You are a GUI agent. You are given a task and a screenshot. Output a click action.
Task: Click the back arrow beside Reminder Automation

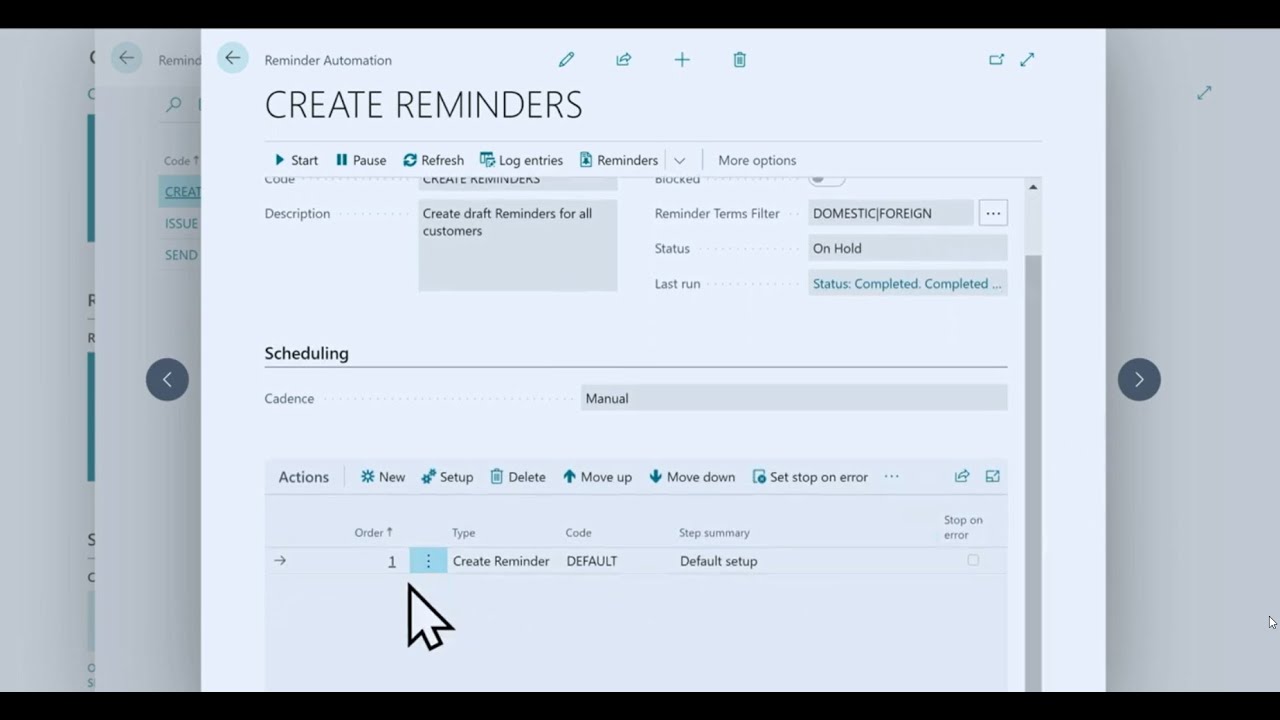coord(232,58)
